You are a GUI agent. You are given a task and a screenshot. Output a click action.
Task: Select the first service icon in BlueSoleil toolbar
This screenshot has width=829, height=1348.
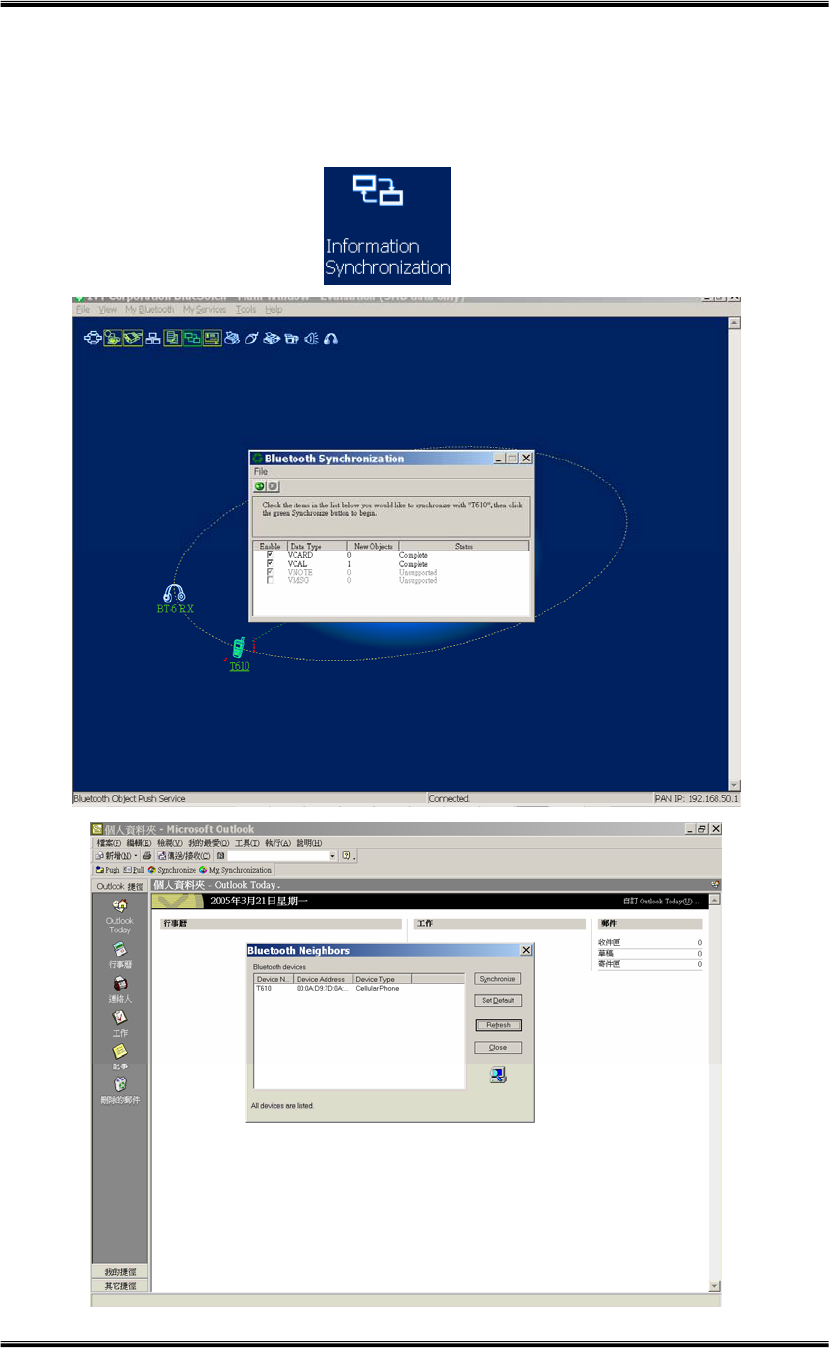point(92,338)
